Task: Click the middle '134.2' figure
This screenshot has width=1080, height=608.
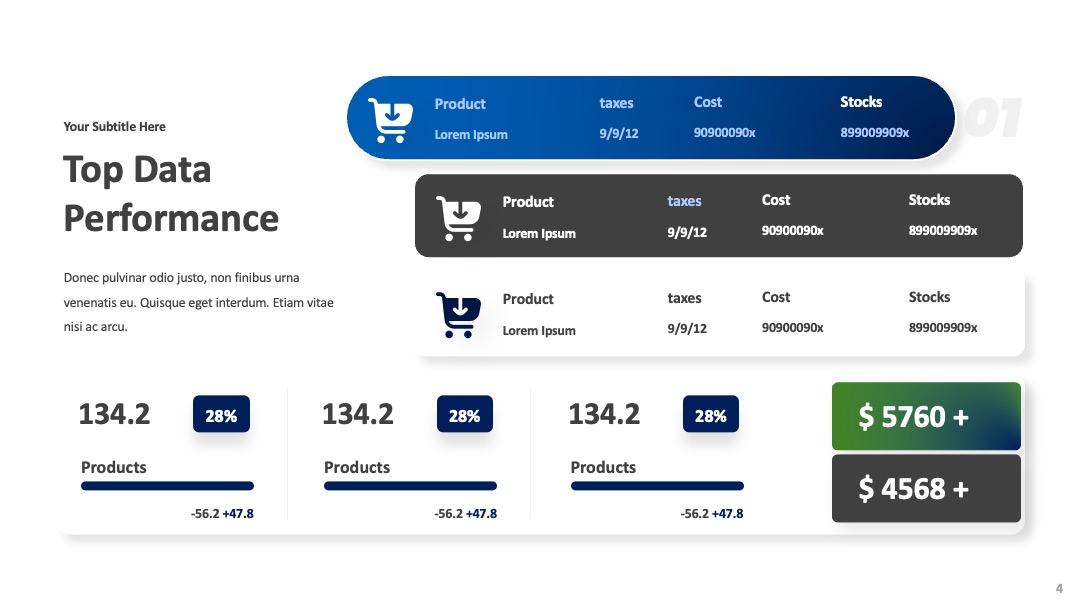Action: point(358,415)
